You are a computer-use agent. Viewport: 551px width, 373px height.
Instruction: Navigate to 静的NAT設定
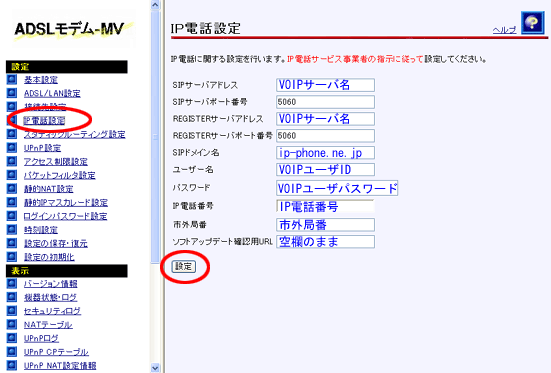[48, 189]
